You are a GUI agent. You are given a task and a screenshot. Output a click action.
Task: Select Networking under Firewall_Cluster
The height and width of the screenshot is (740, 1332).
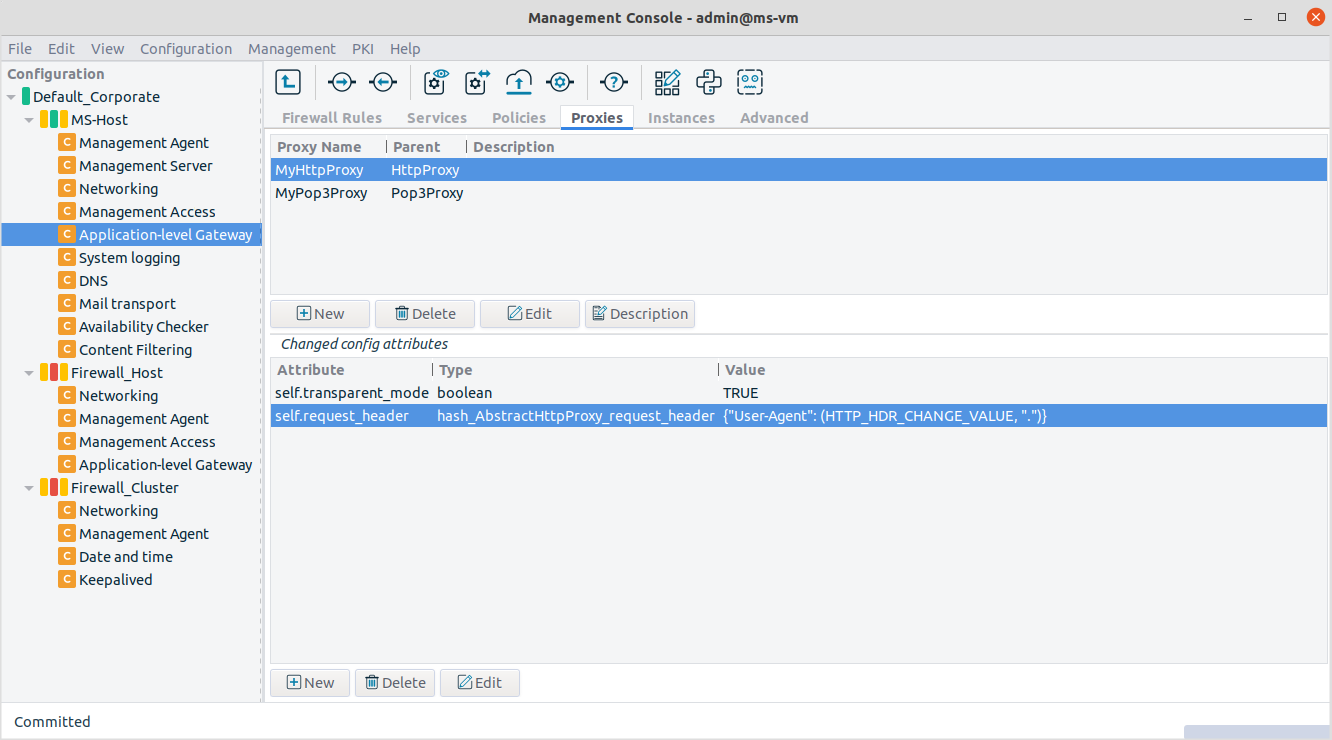[119, 511]
